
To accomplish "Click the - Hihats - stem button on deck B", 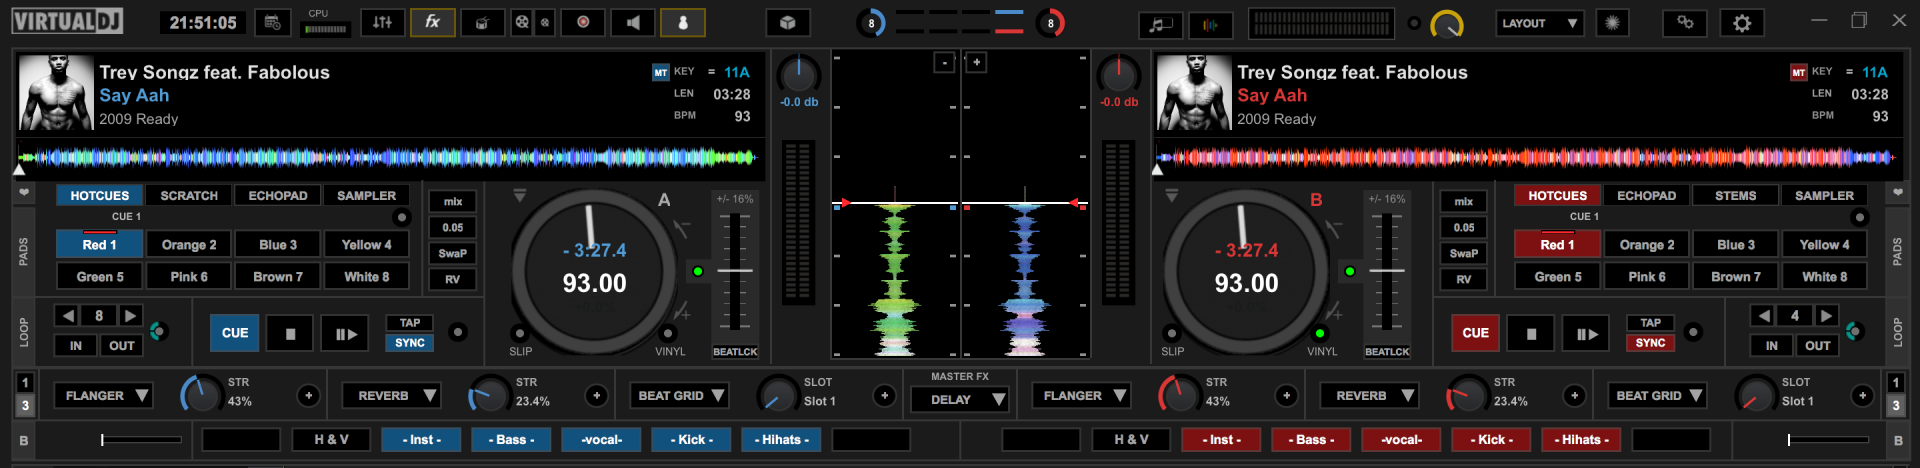I will point(1581,440).
